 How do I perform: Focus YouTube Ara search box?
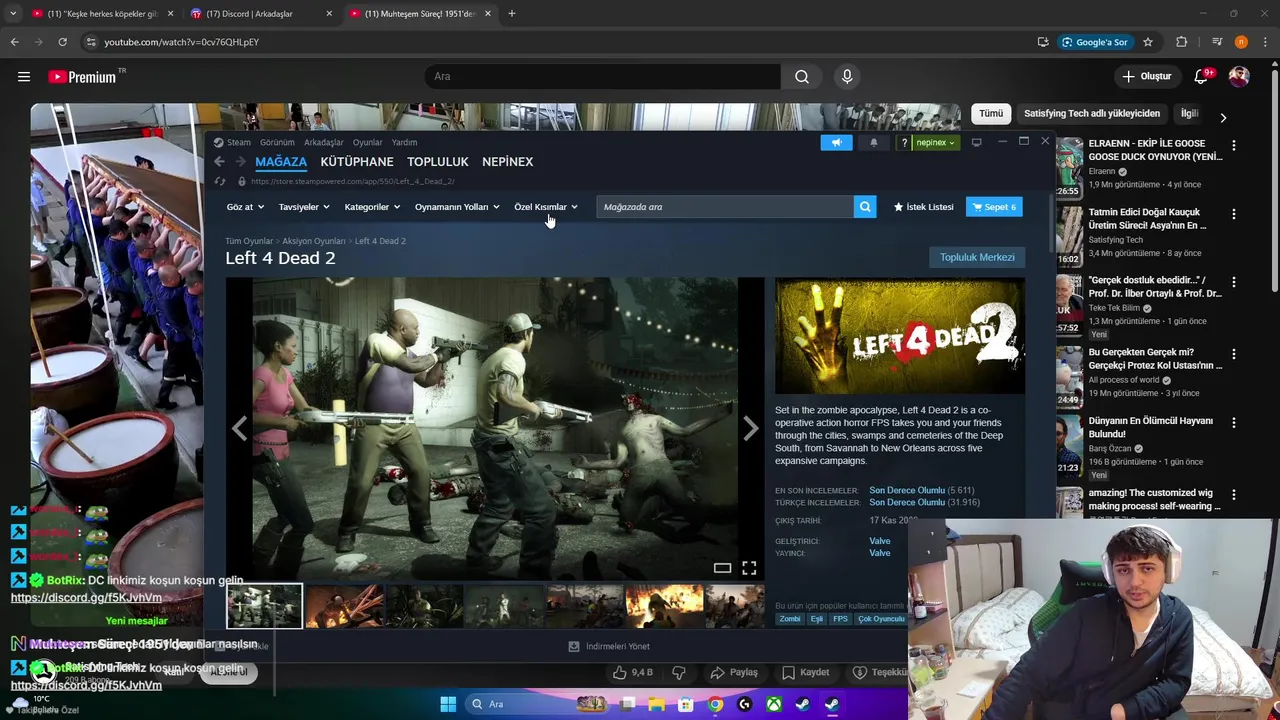pyautogui.click(x=603, y=76)
